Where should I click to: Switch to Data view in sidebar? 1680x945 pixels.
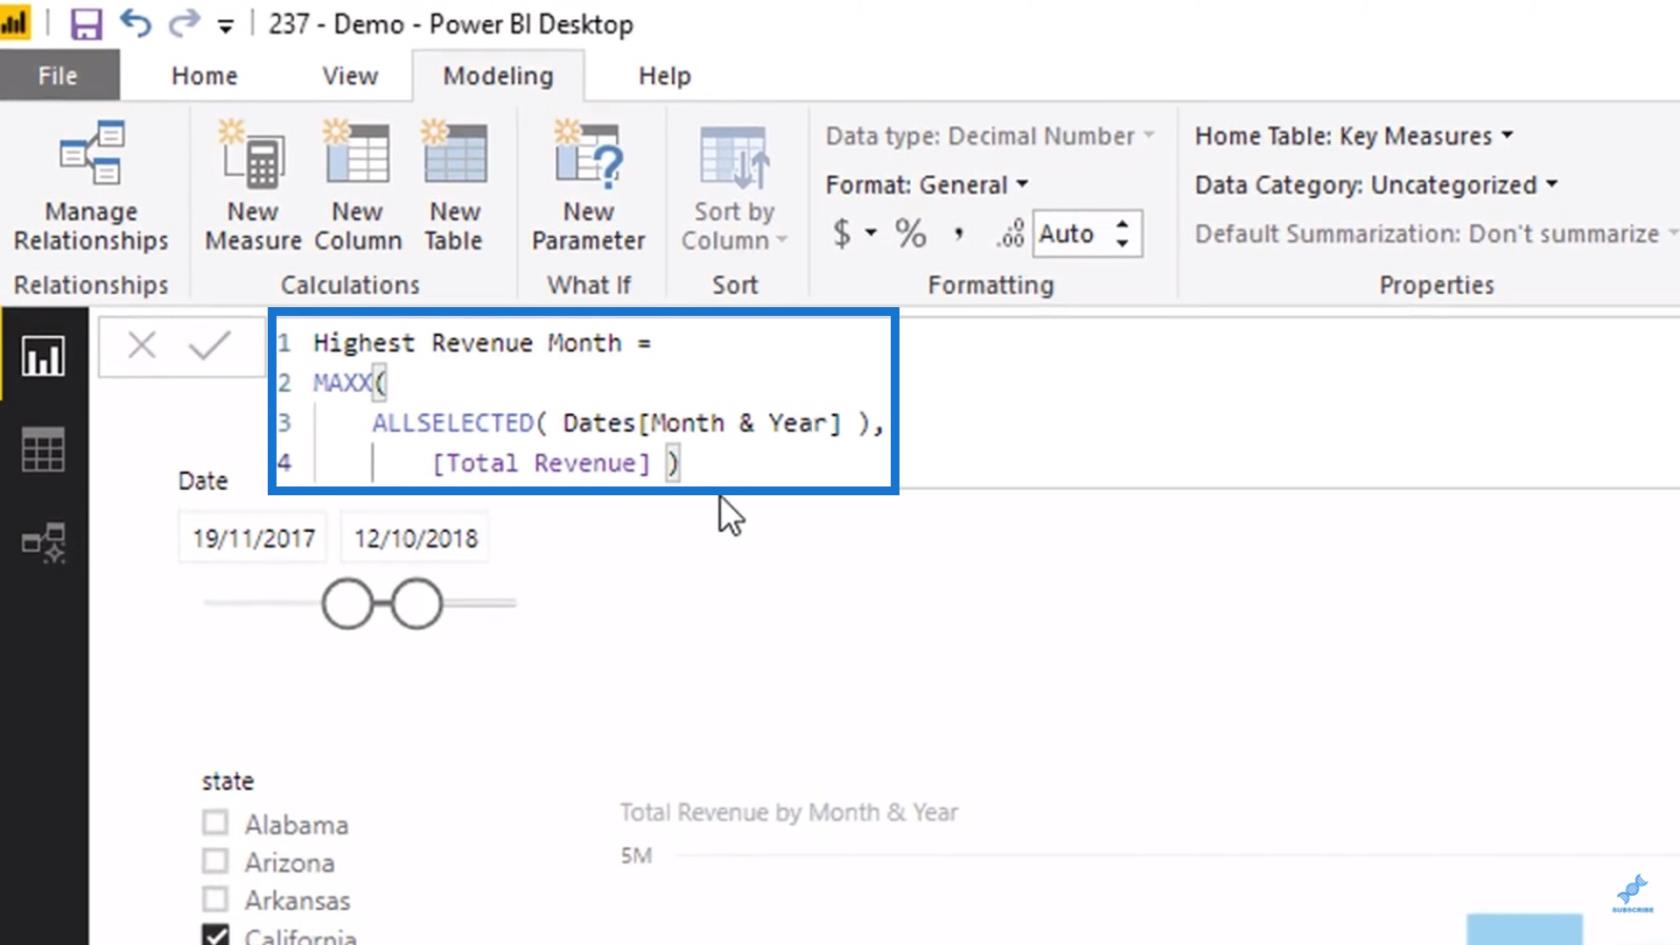tap(44, 450)
